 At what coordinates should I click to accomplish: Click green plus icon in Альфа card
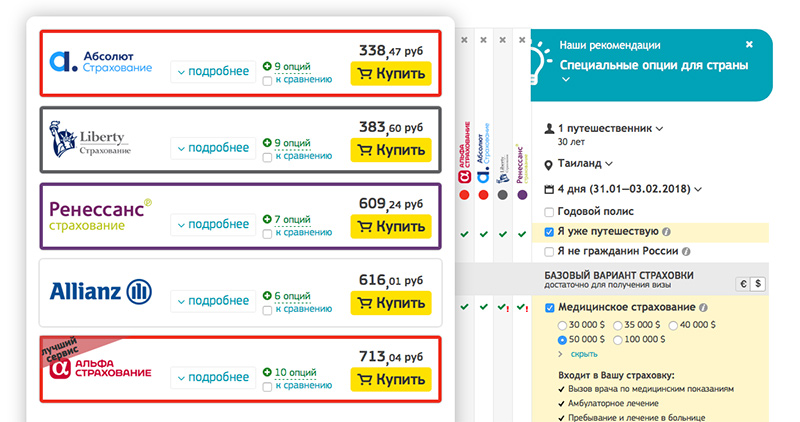pyautogui.click(x=267, y=373)
